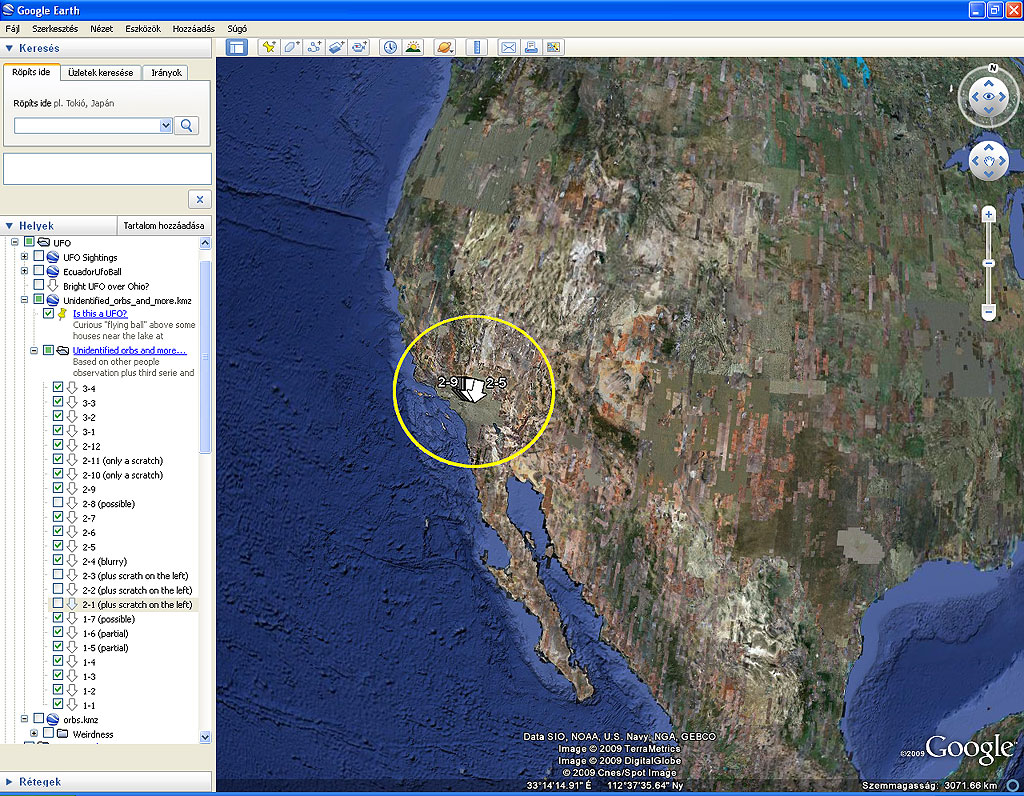Toggle the sidebar visibility button

pos(237,47)
